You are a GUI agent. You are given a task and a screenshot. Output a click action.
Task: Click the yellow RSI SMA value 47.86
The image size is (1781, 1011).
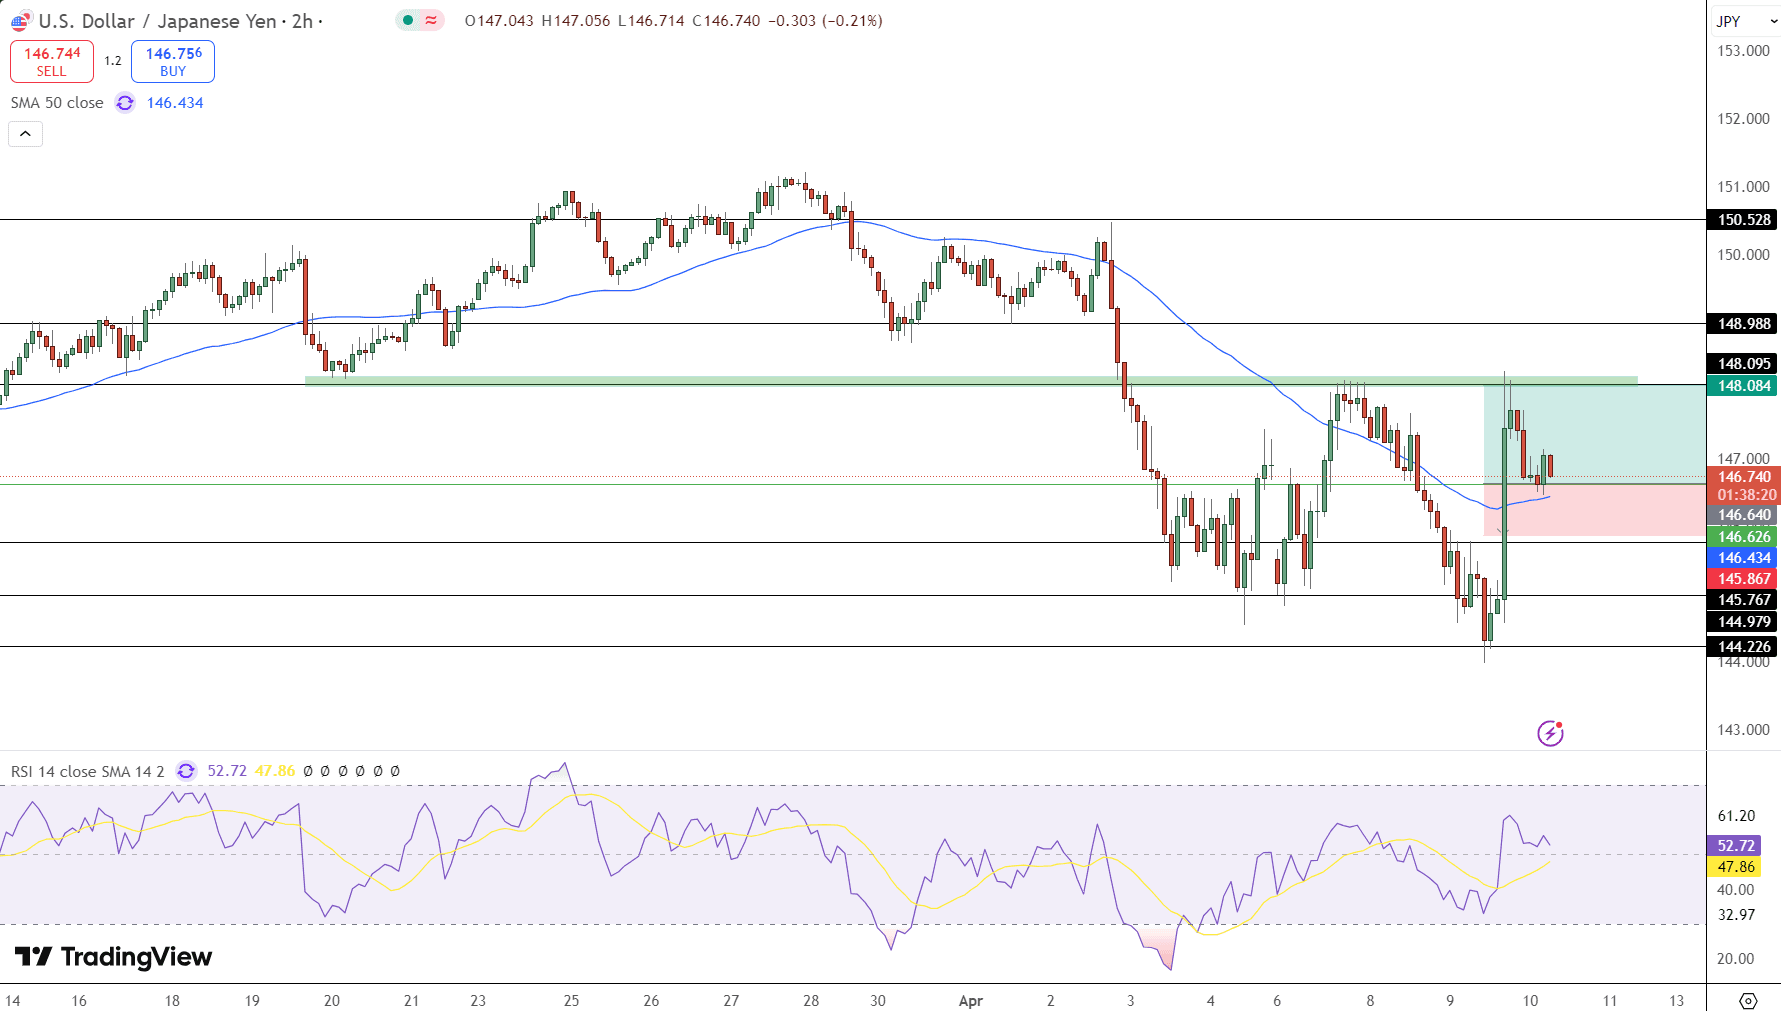[x=275, y=771]
